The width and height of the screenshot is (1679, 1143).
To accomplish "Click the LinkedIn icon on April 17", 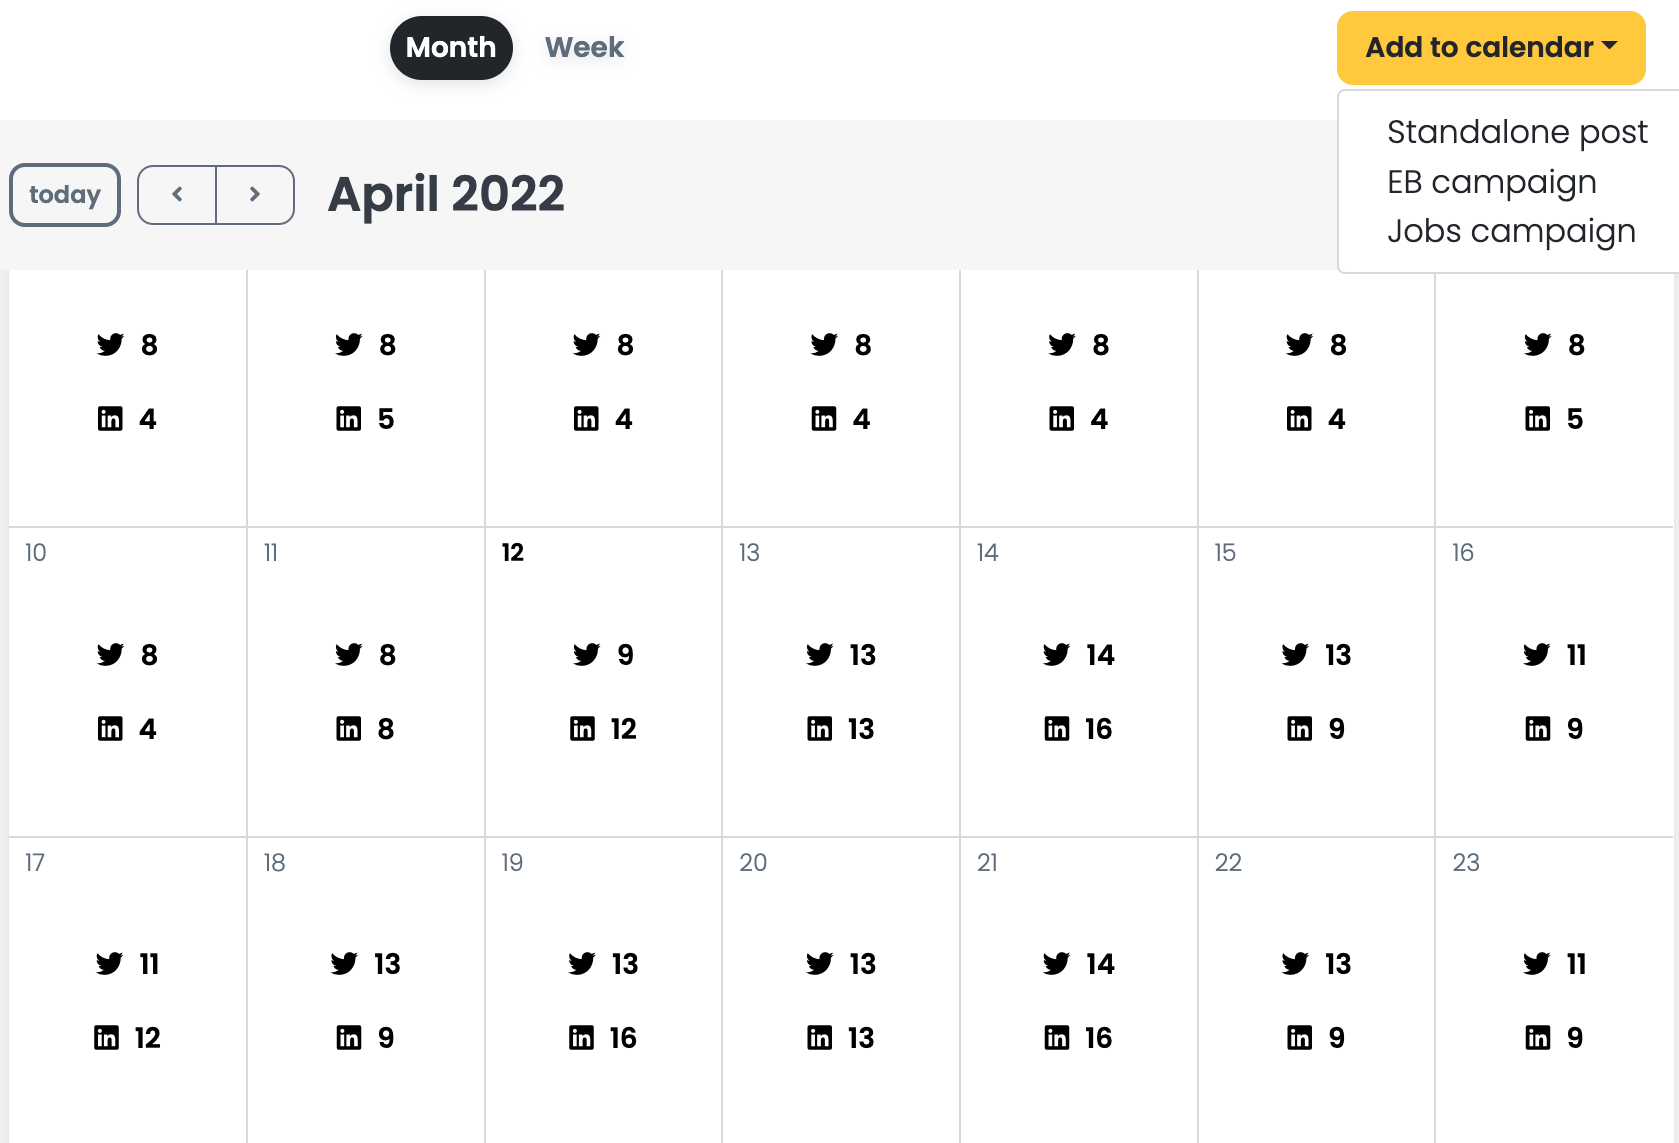I will 107,1038.
